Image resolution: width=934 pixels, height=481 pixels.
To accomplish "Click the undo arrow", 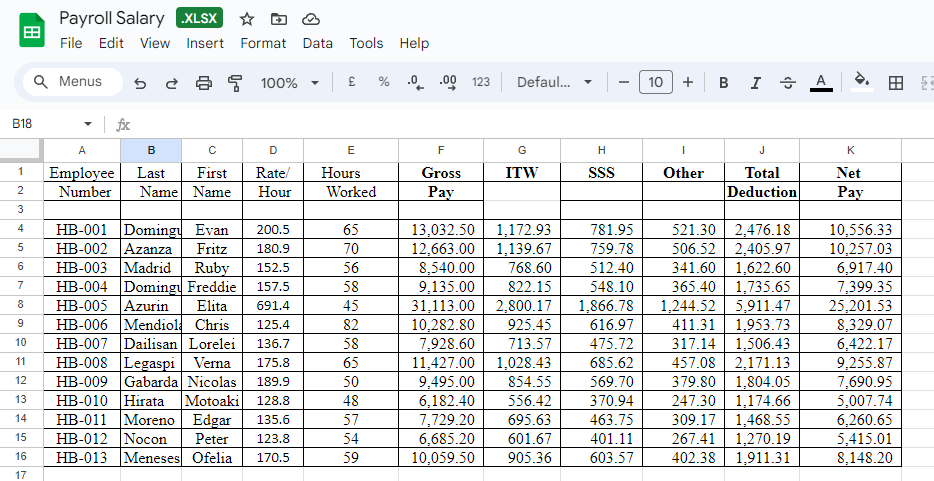I will 140,83.
